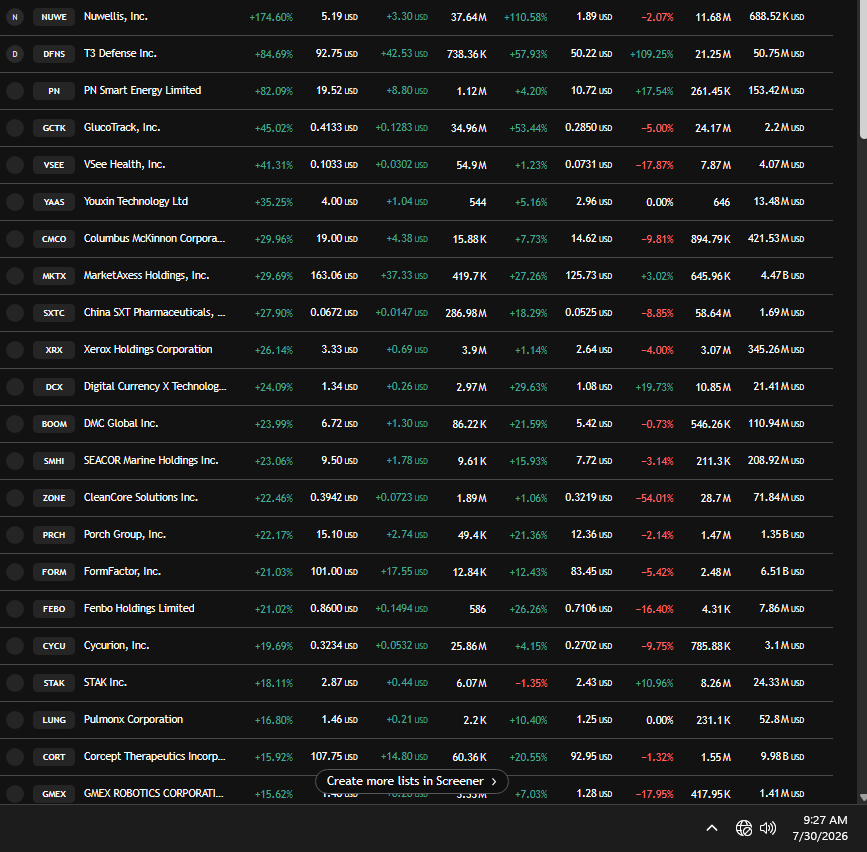
Task: Open the GCTK ticker badge
Action: [54, 128]
